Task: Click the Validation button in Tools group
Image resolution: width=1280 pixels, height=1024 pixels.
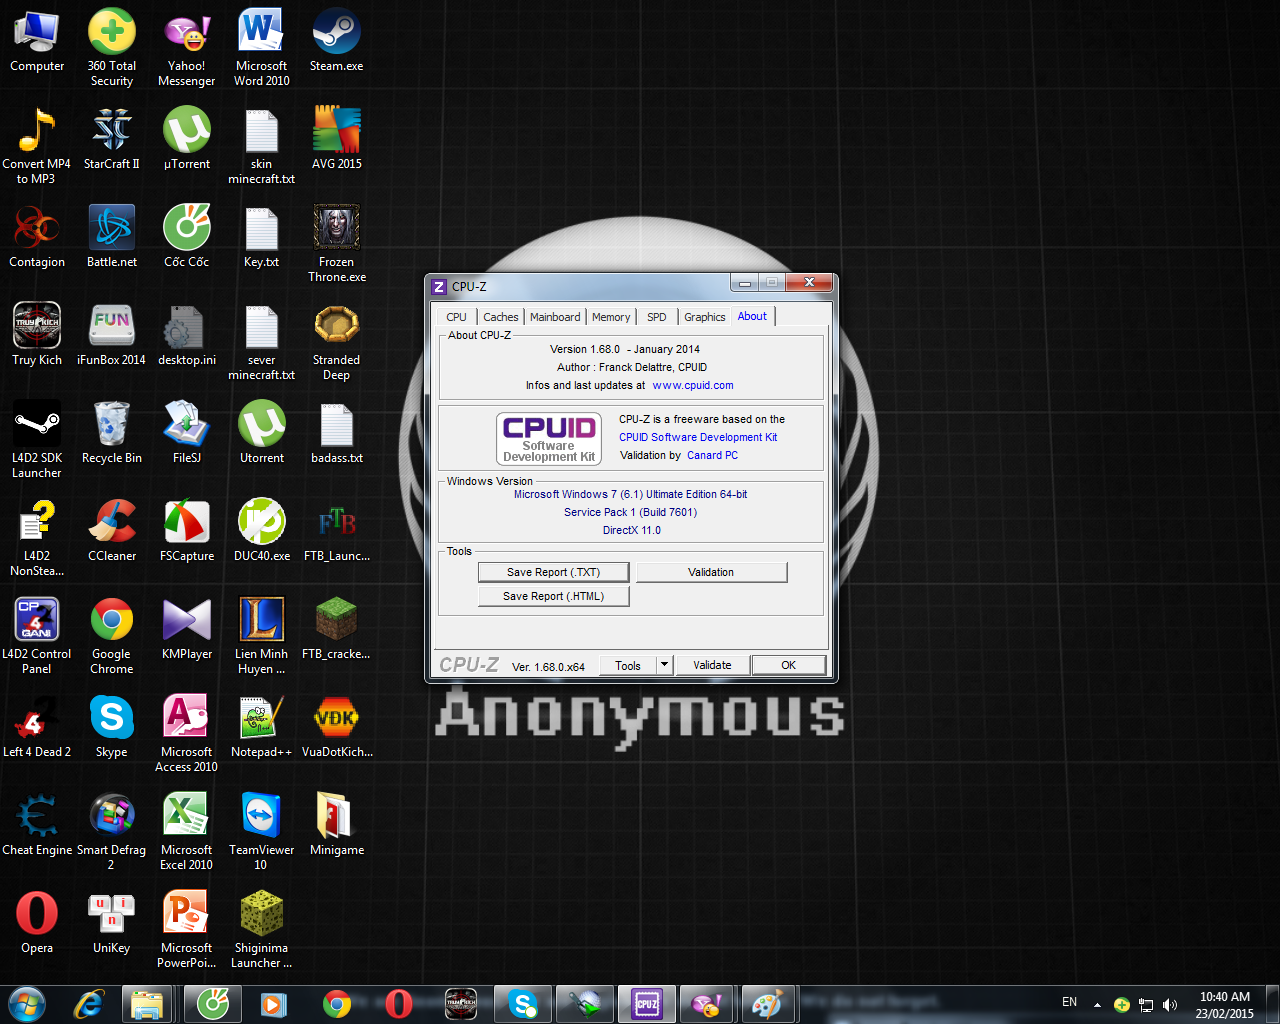Action: click(x=711, y=572)
